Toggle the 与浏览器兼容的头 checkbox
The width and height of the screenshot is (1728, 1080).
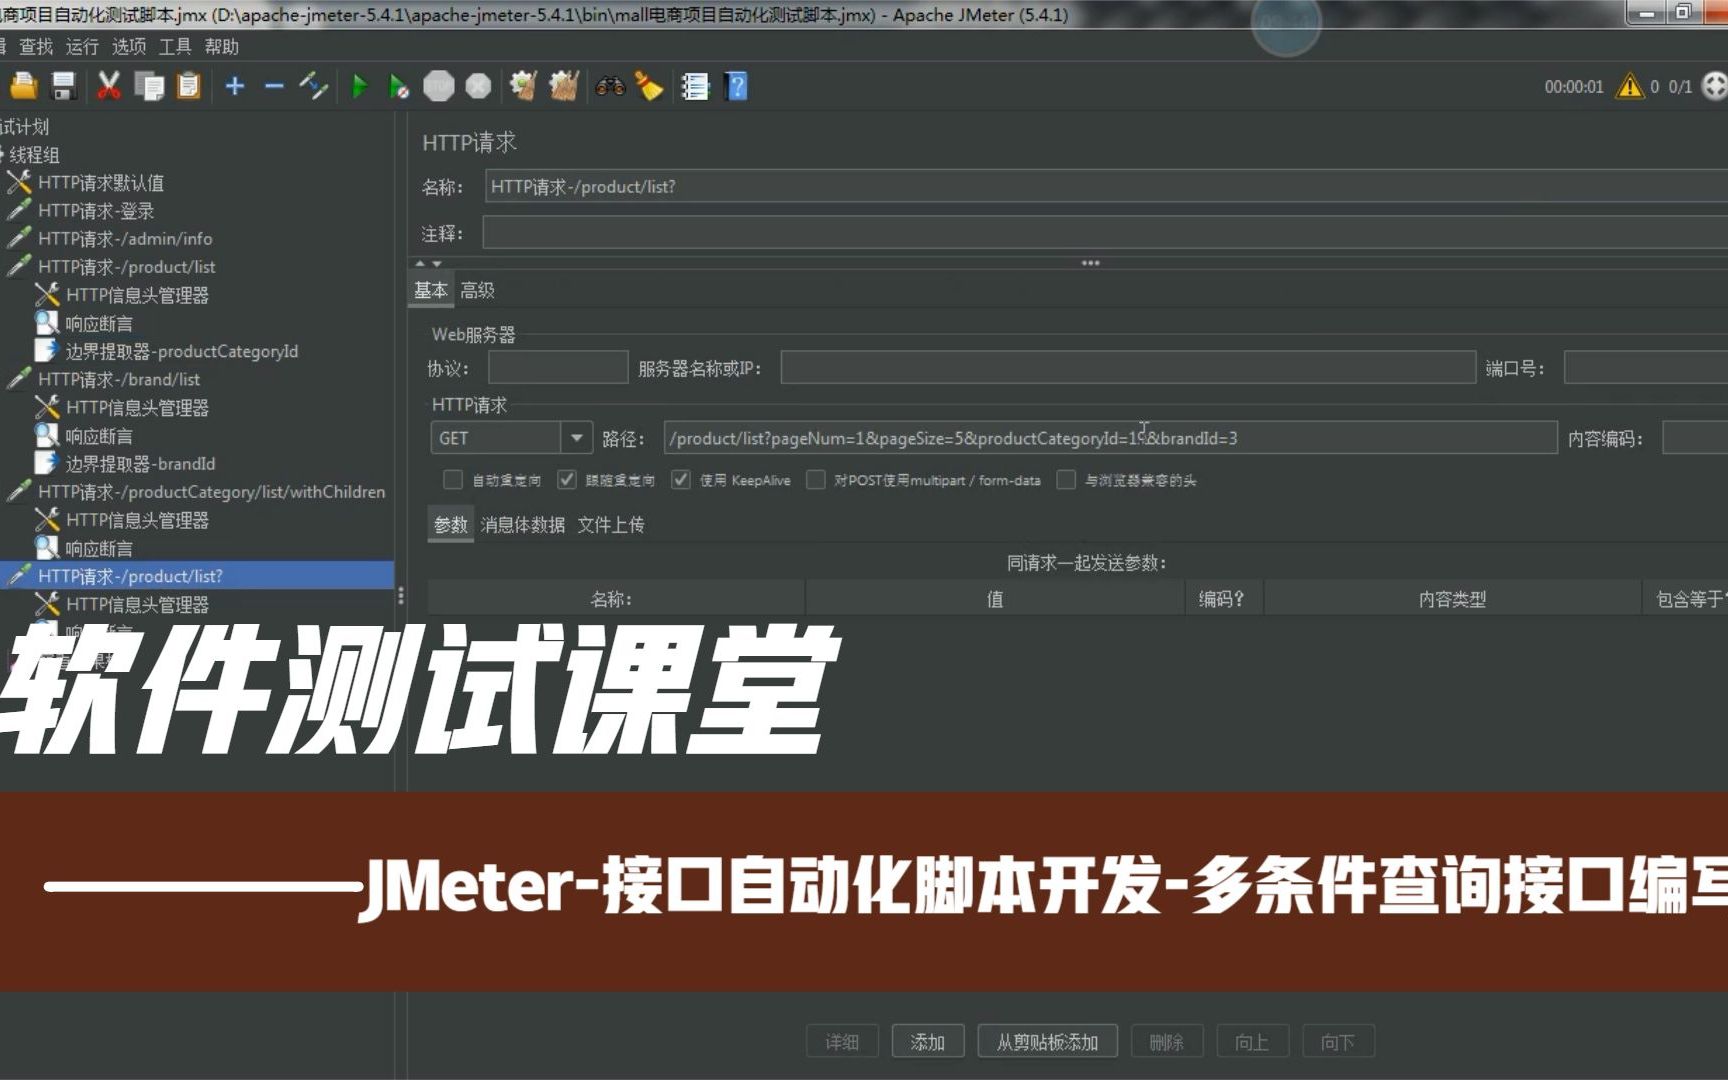pos(1067,480)
